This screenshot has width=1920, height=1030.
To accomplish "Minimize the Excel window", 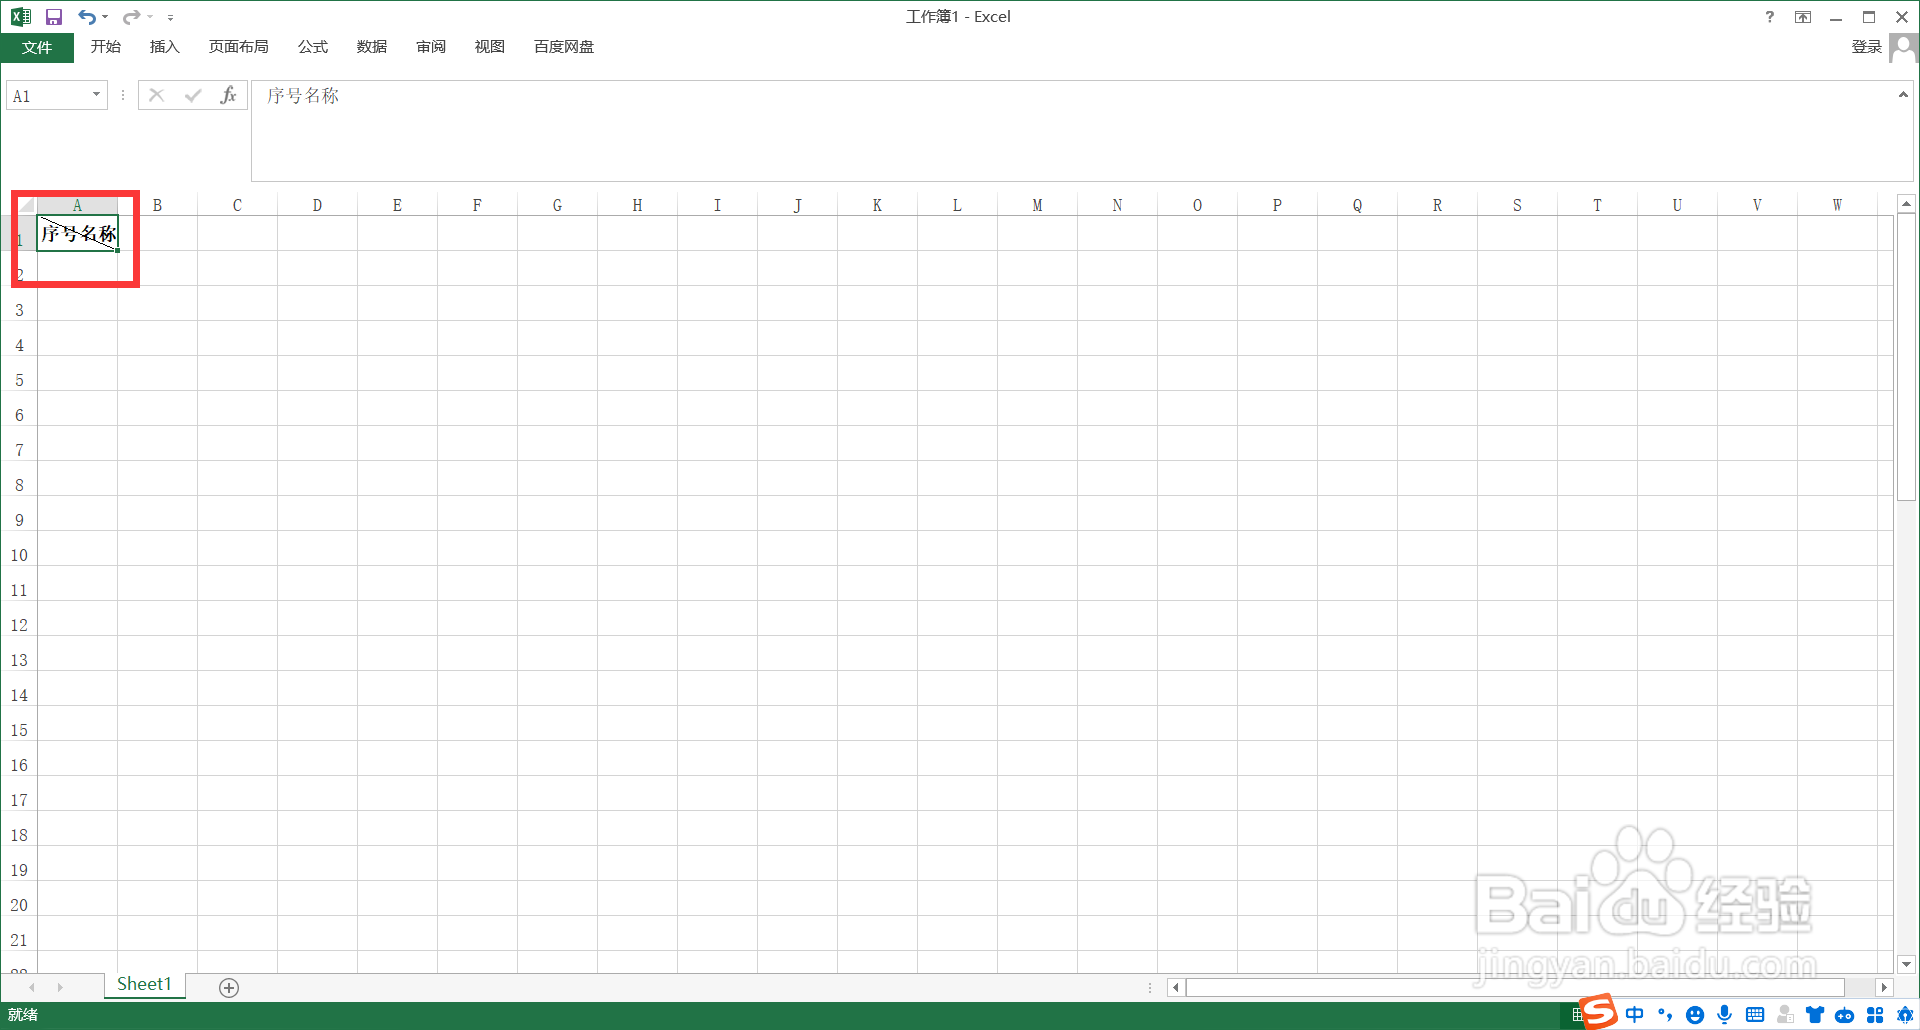I will point(1836,17).
